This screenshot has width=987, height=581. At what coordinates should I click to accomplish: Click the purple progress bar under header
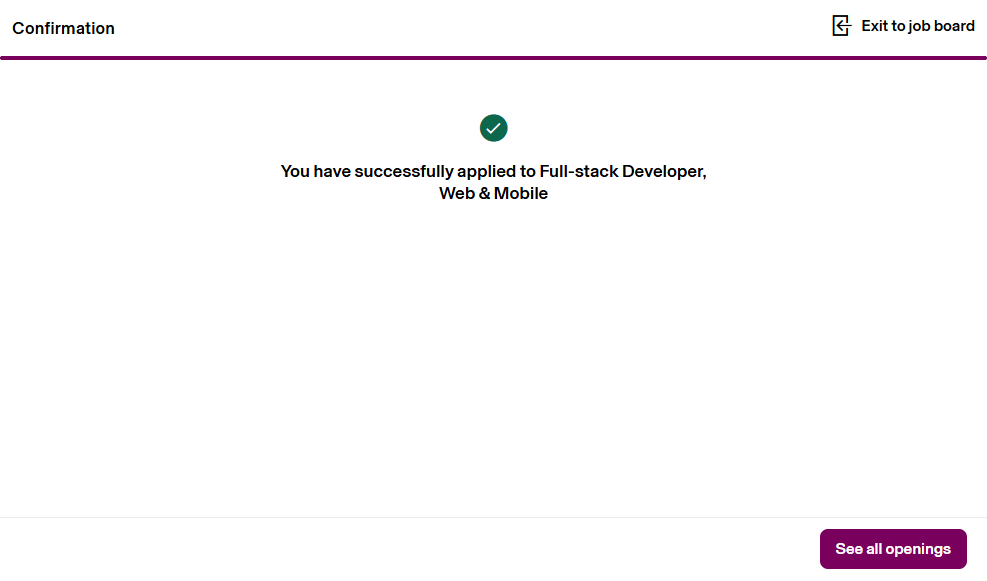[493, 58]
